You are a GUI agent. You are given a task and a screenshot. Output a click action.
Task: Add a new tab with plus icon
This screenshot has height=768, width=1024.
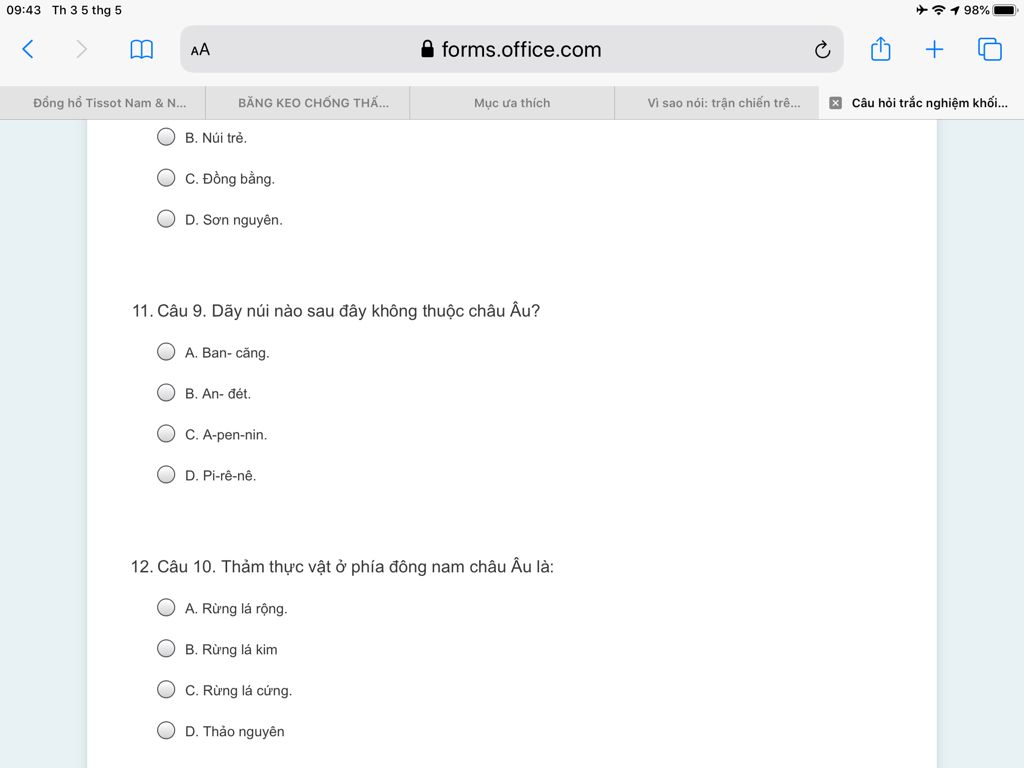pyautogui.click(x=934, y=49)
